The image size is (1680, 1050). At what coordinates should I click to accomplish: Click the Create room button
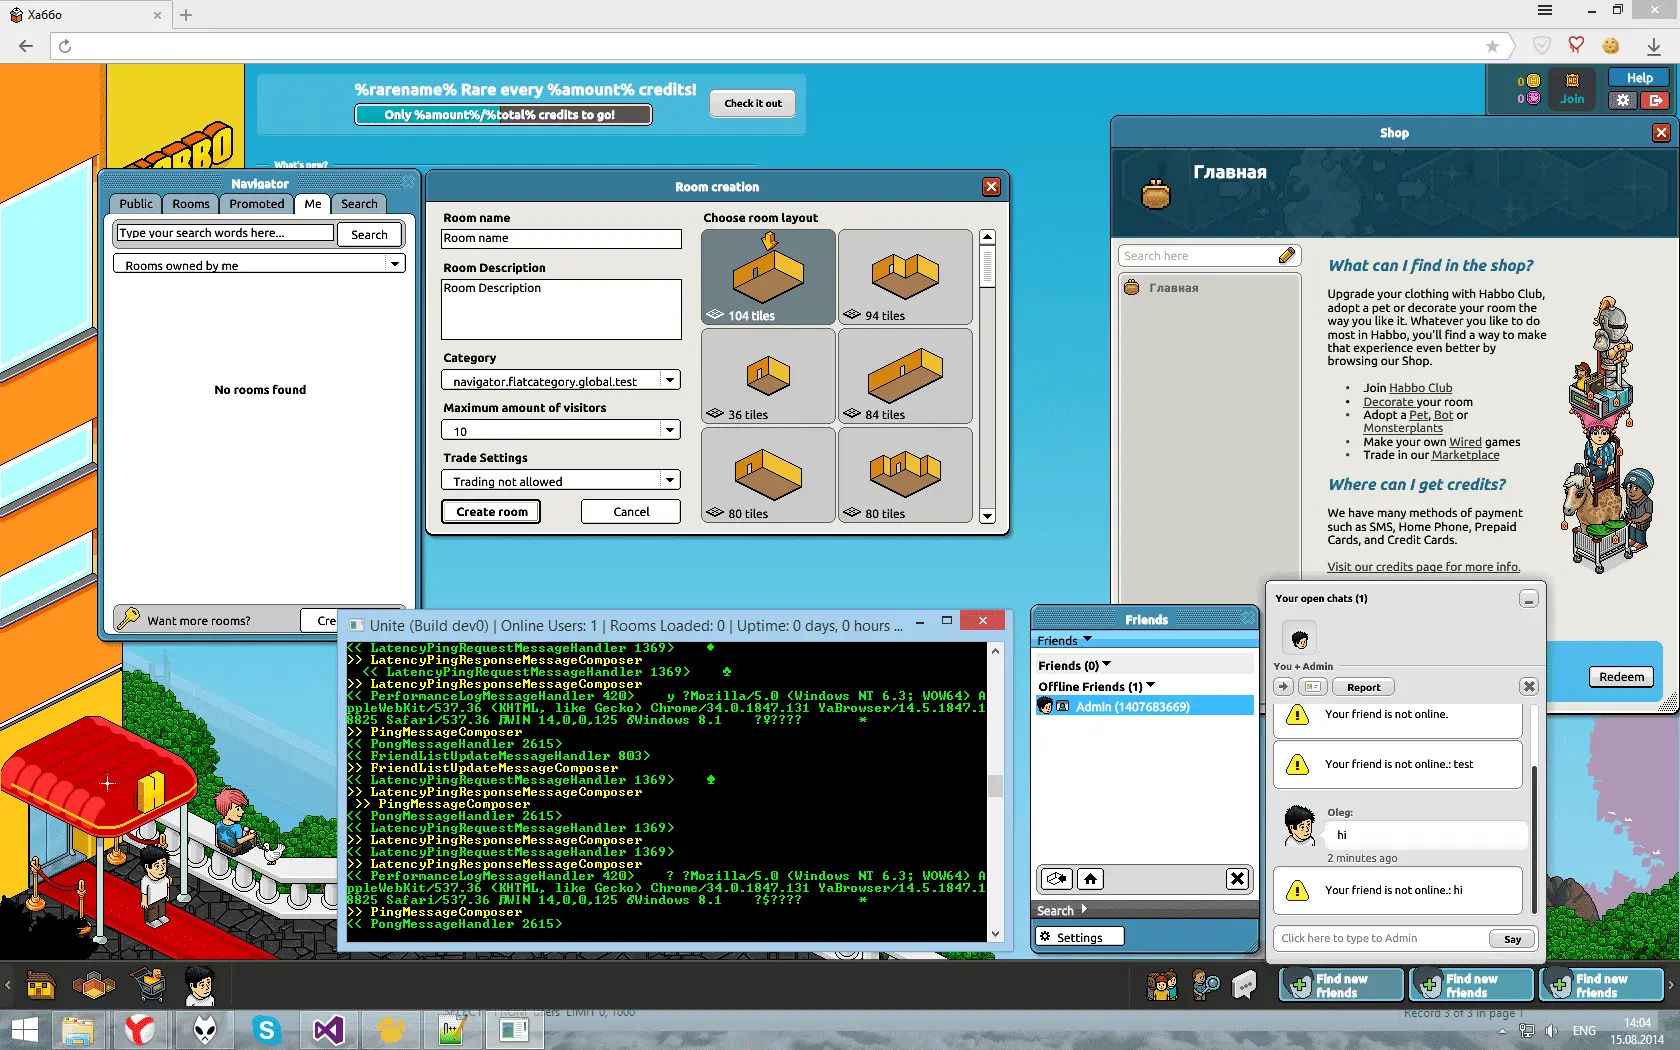pos(492,512)
